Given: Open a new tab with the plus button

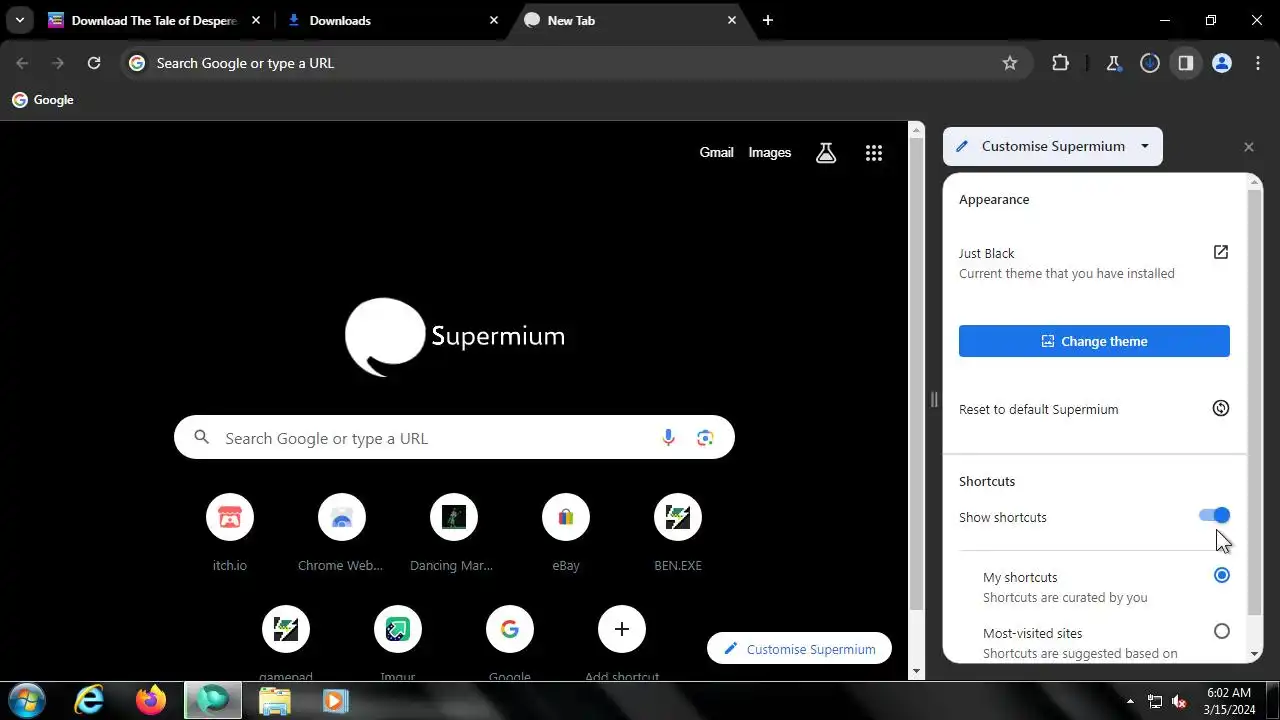Looking at the screenshot, I should (x=767, y=20).
